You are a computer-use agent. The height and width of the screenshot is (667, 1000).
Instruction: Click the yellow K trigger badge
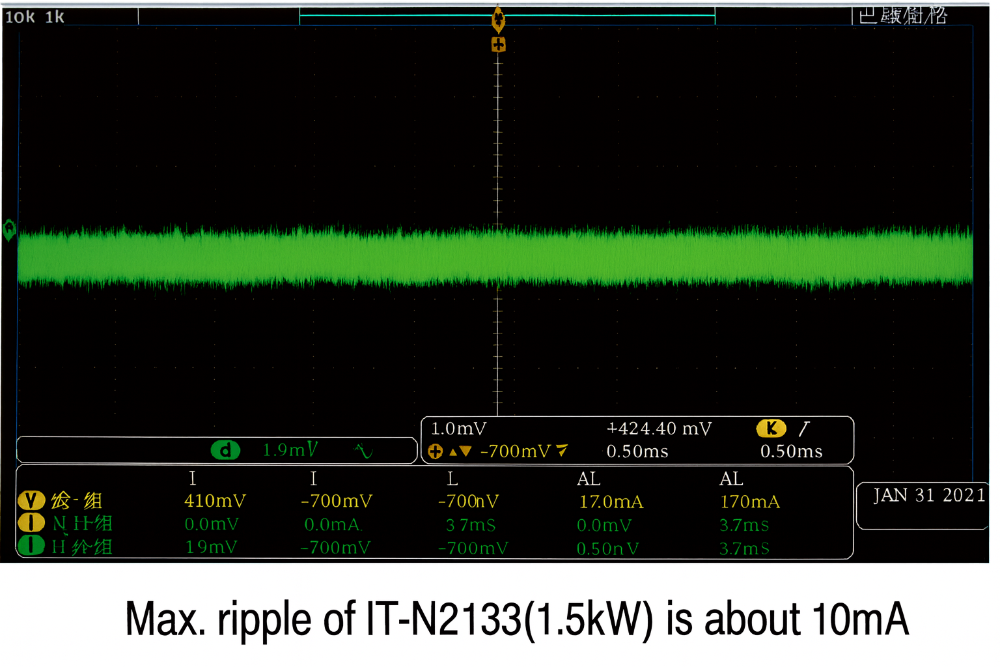(x=770, y=429)
